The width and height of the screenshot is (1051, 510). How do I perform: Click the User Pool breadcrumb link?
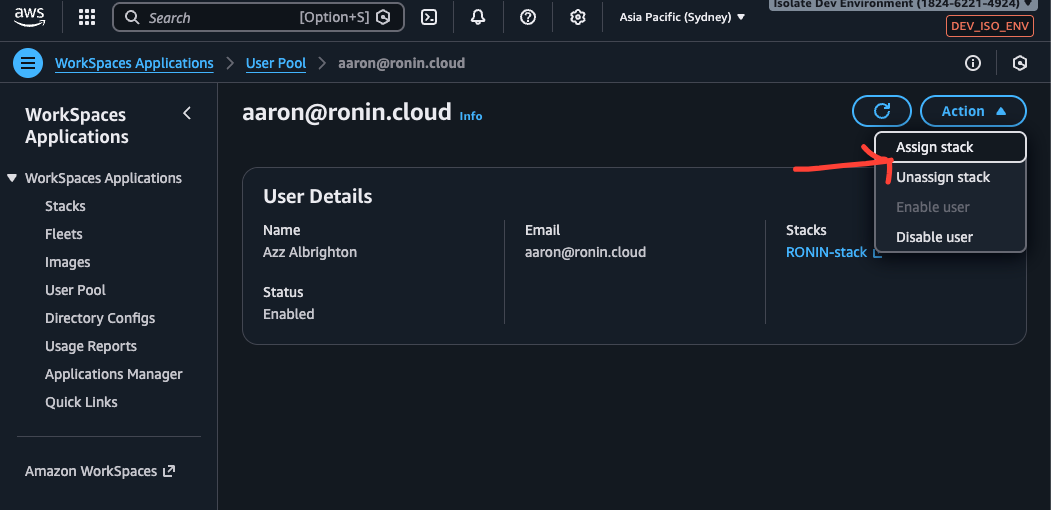[x=276, y=64]
